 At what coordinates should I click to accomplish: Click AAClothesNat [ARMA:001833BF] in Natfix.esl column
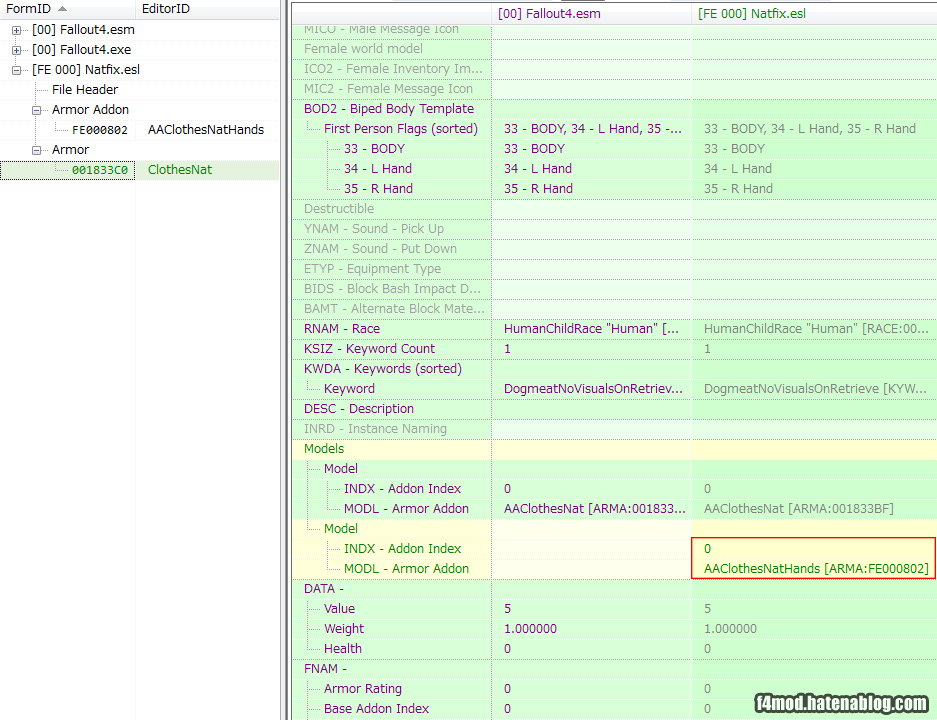[798, 508]
